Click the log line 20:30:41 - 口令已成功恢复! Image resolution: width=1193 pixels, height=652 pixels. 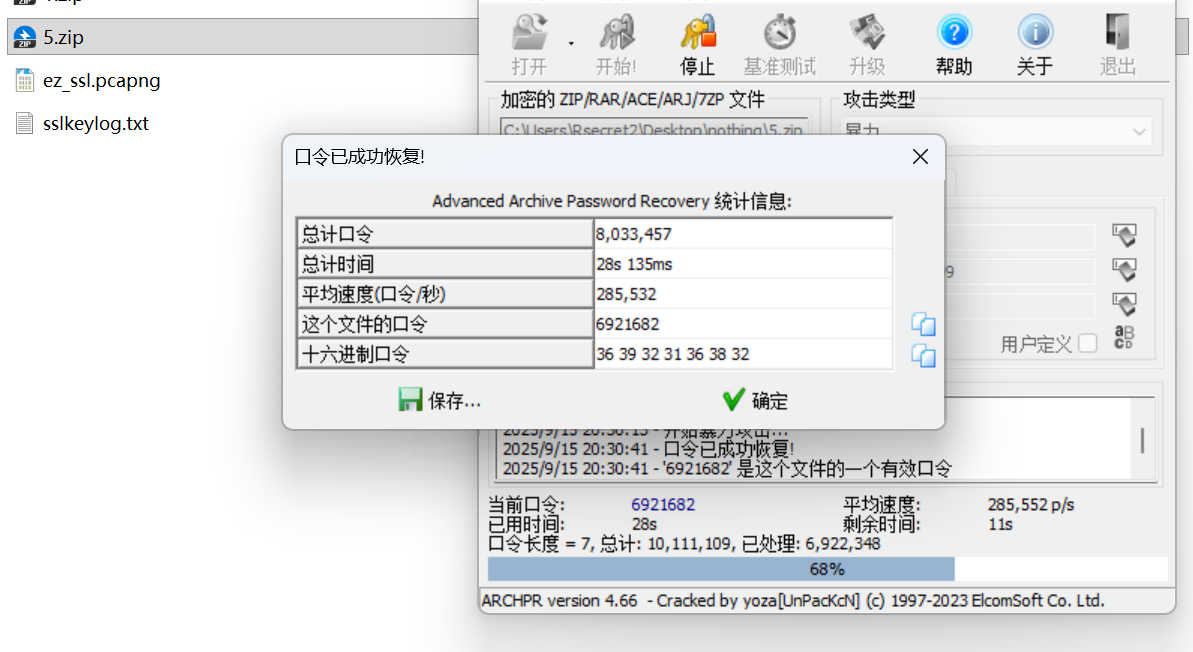click(x=648, y=449)
